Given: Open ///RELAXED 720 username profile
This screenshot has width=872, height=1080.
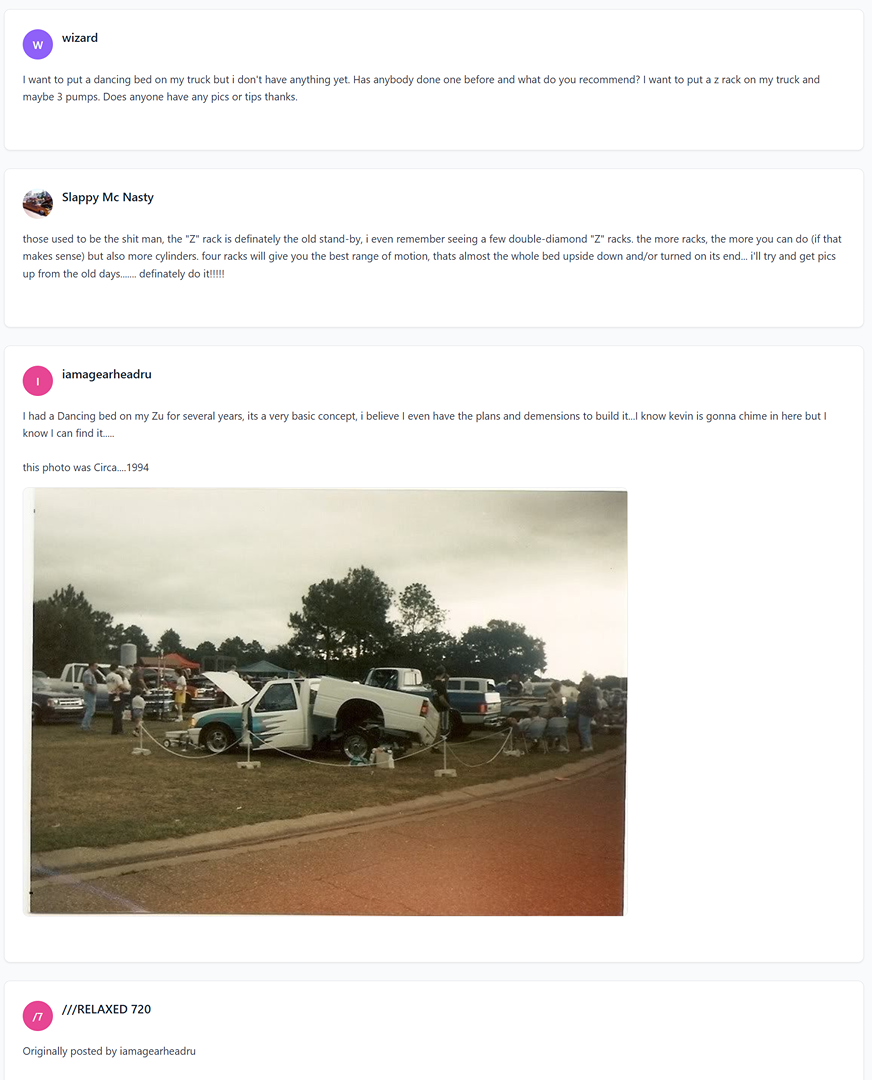Looking at the screenshot, I should (x=106, y=1009).
